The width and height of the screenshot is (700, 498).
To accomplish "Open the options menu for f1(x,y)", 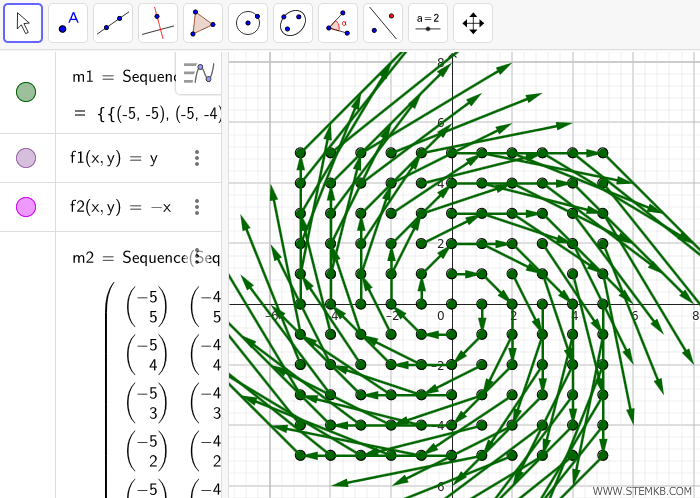I will tap(197, 158).
